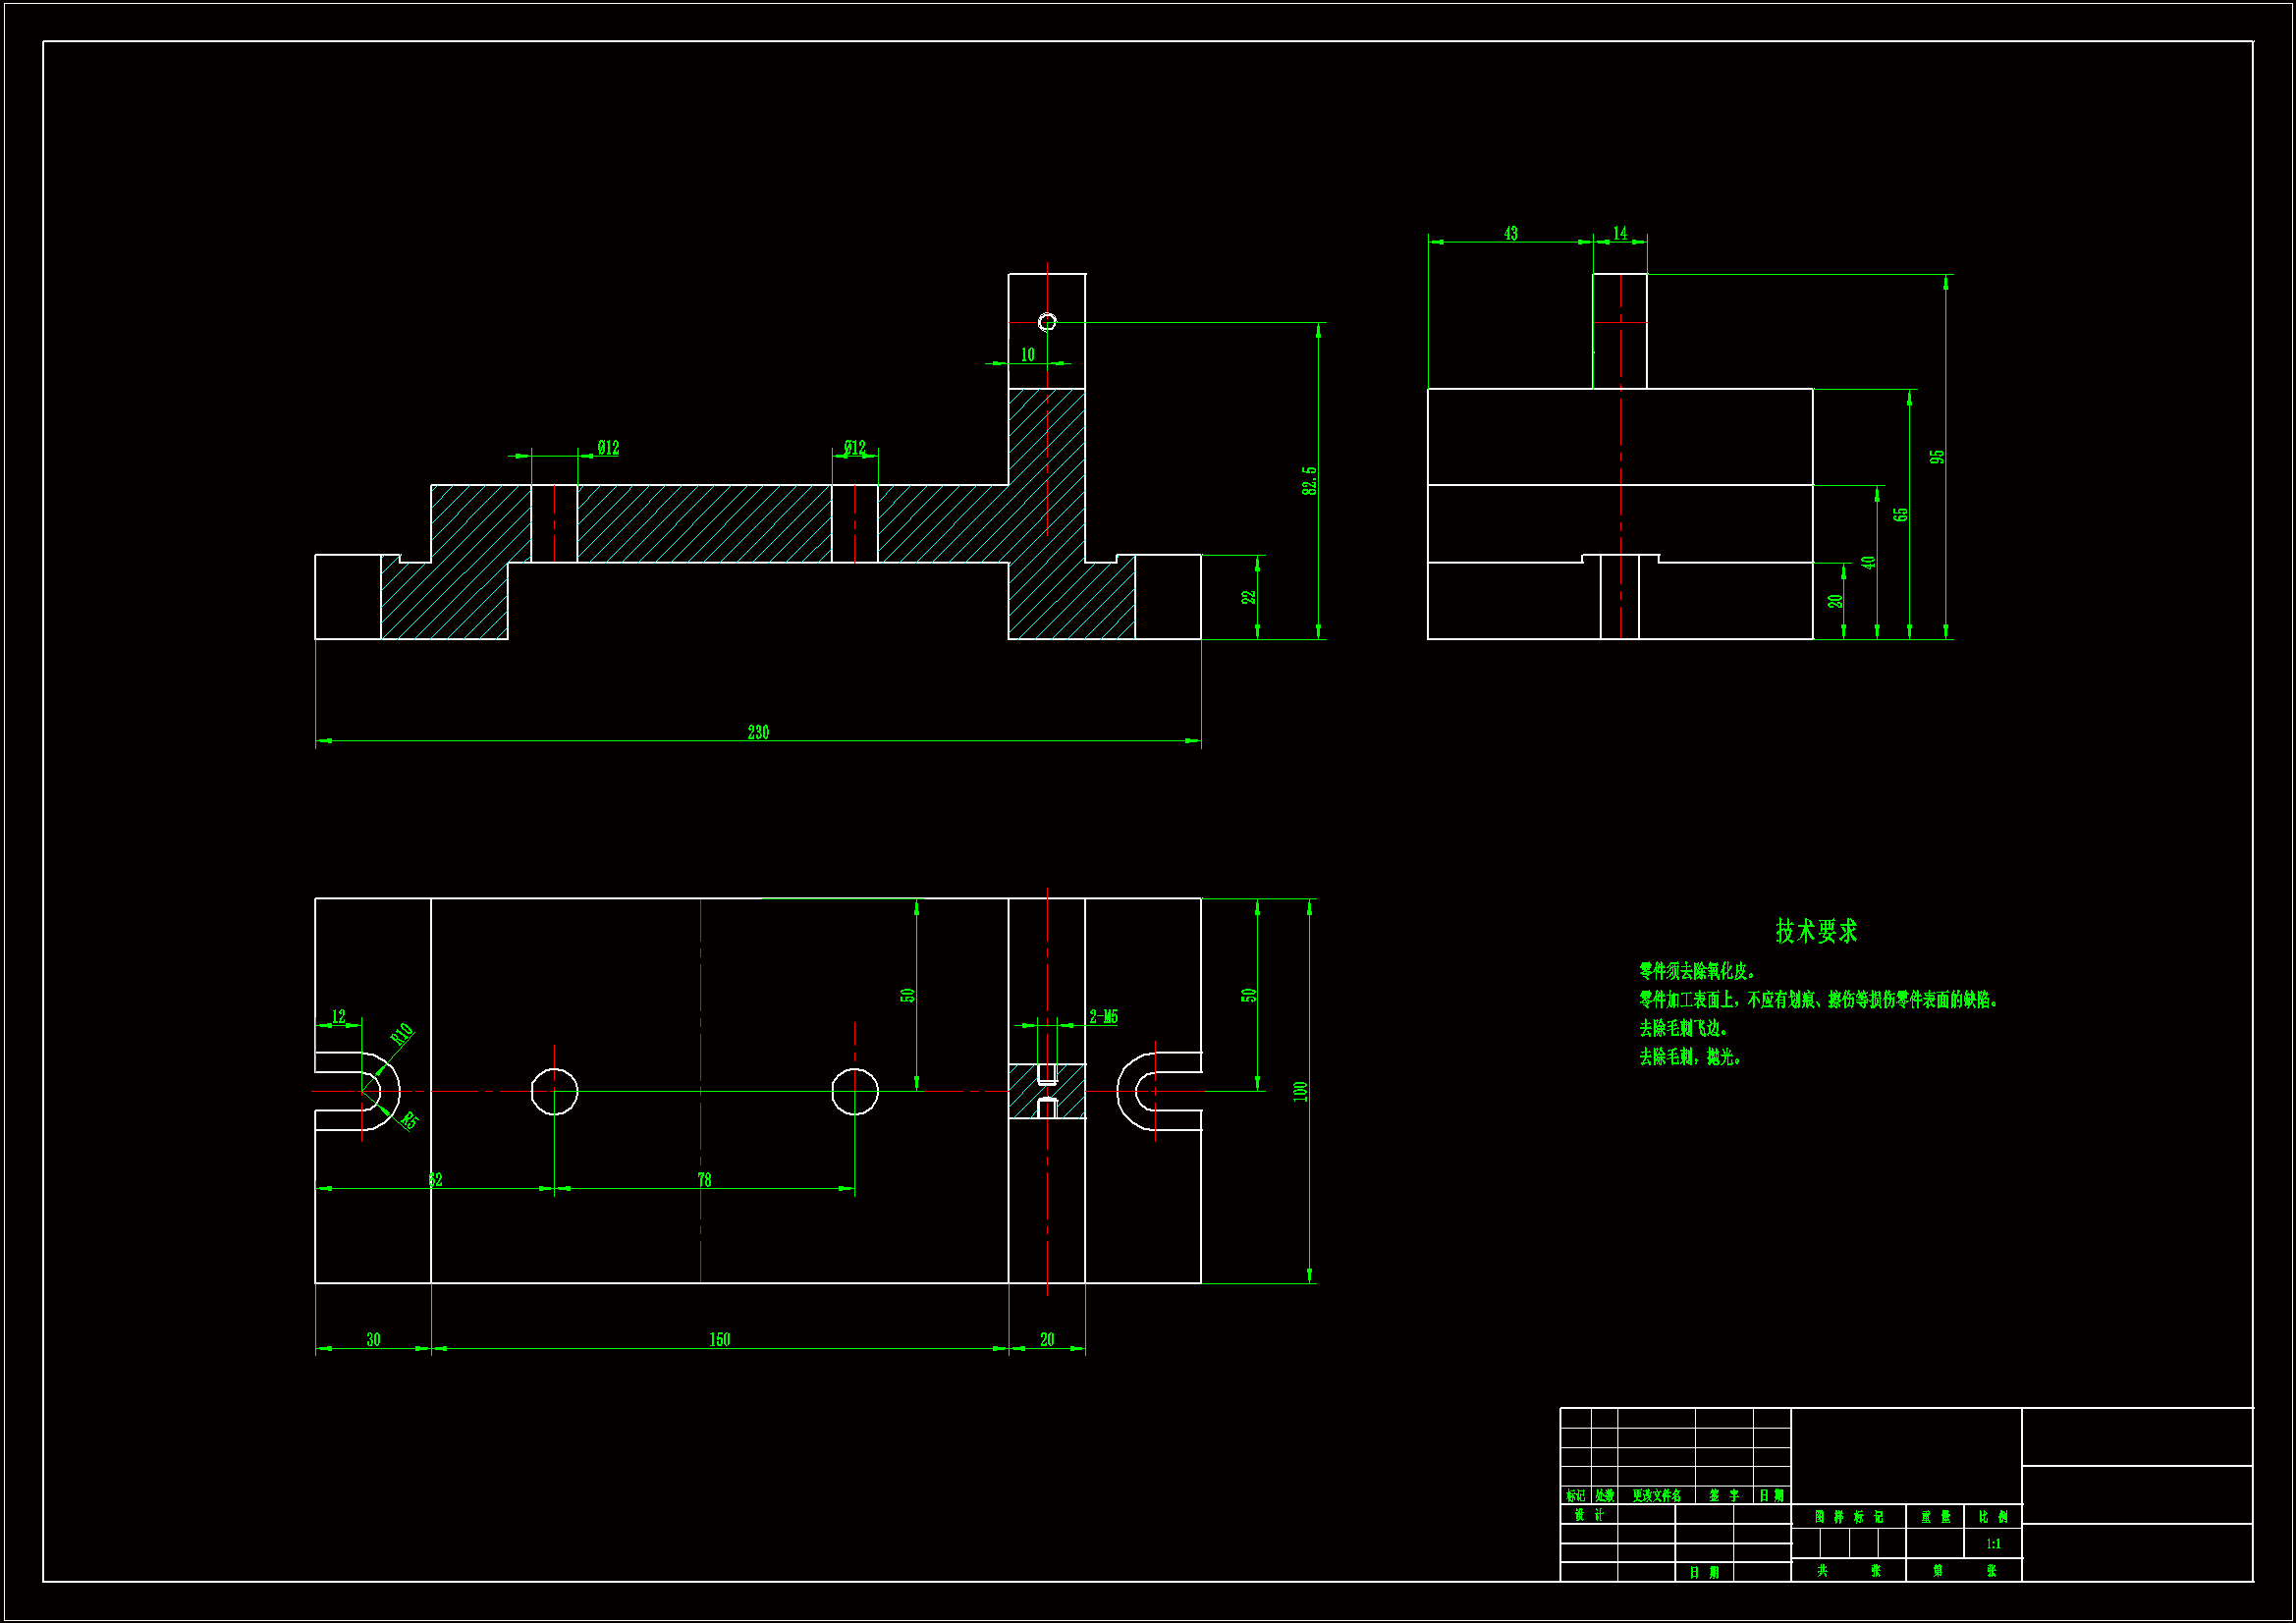Click the 100 width dimension text

click(1300, 1091)
